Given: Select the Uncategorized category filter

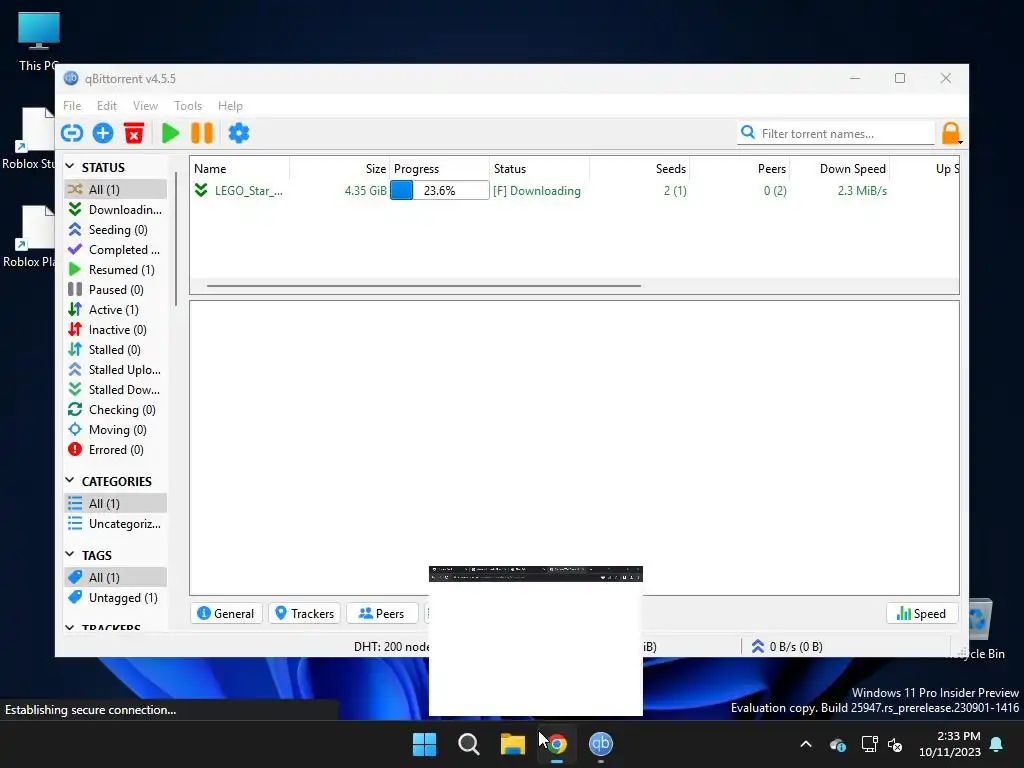Looking at the screenshot, I should point(116,524).
